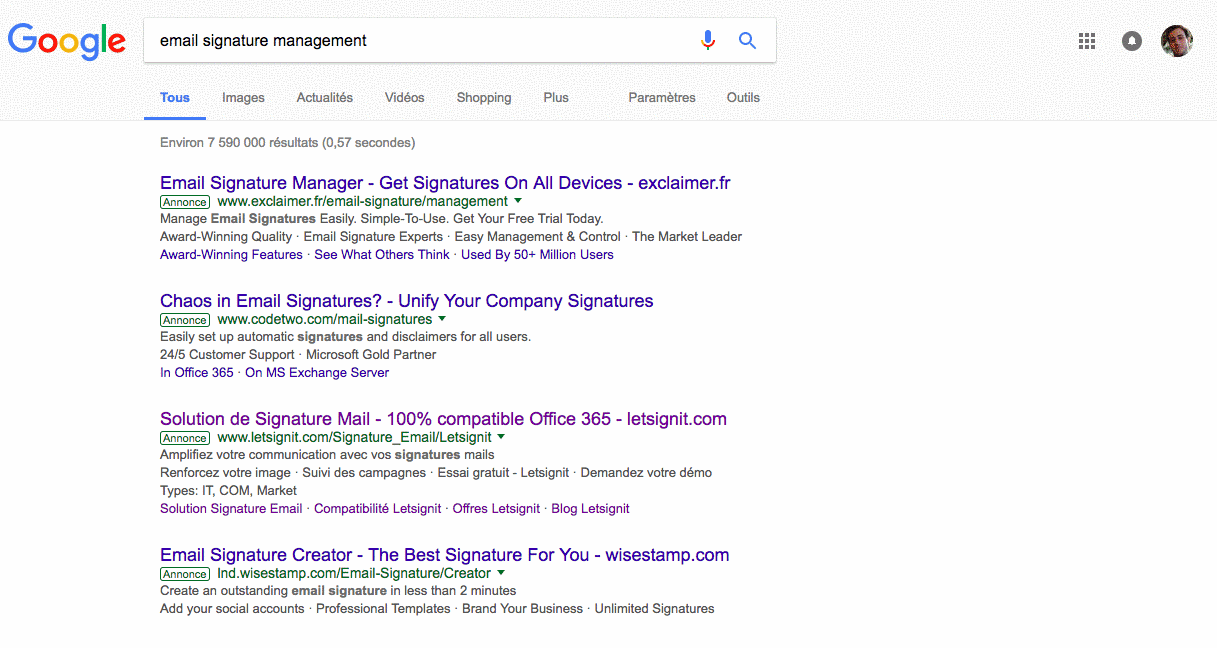
Task: Switch to the Actualités tab
Action: point(325,98)
